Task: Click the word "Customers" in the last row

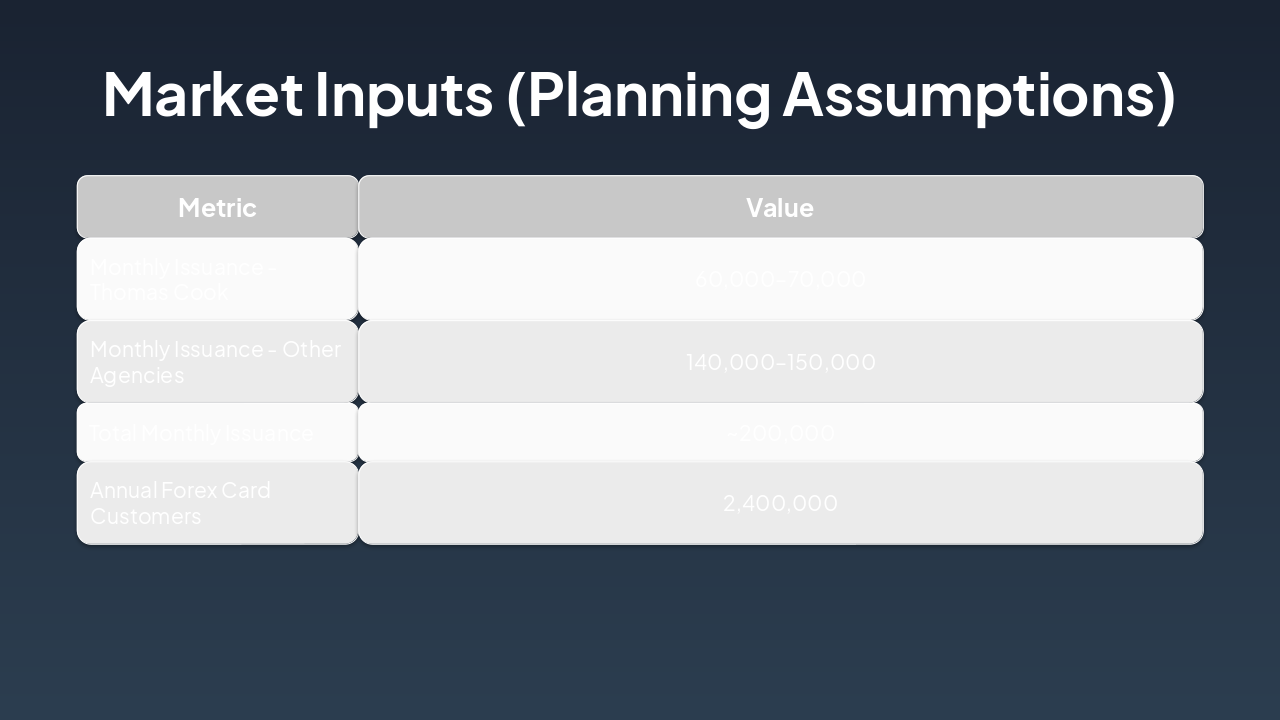Action: point(145,516)
